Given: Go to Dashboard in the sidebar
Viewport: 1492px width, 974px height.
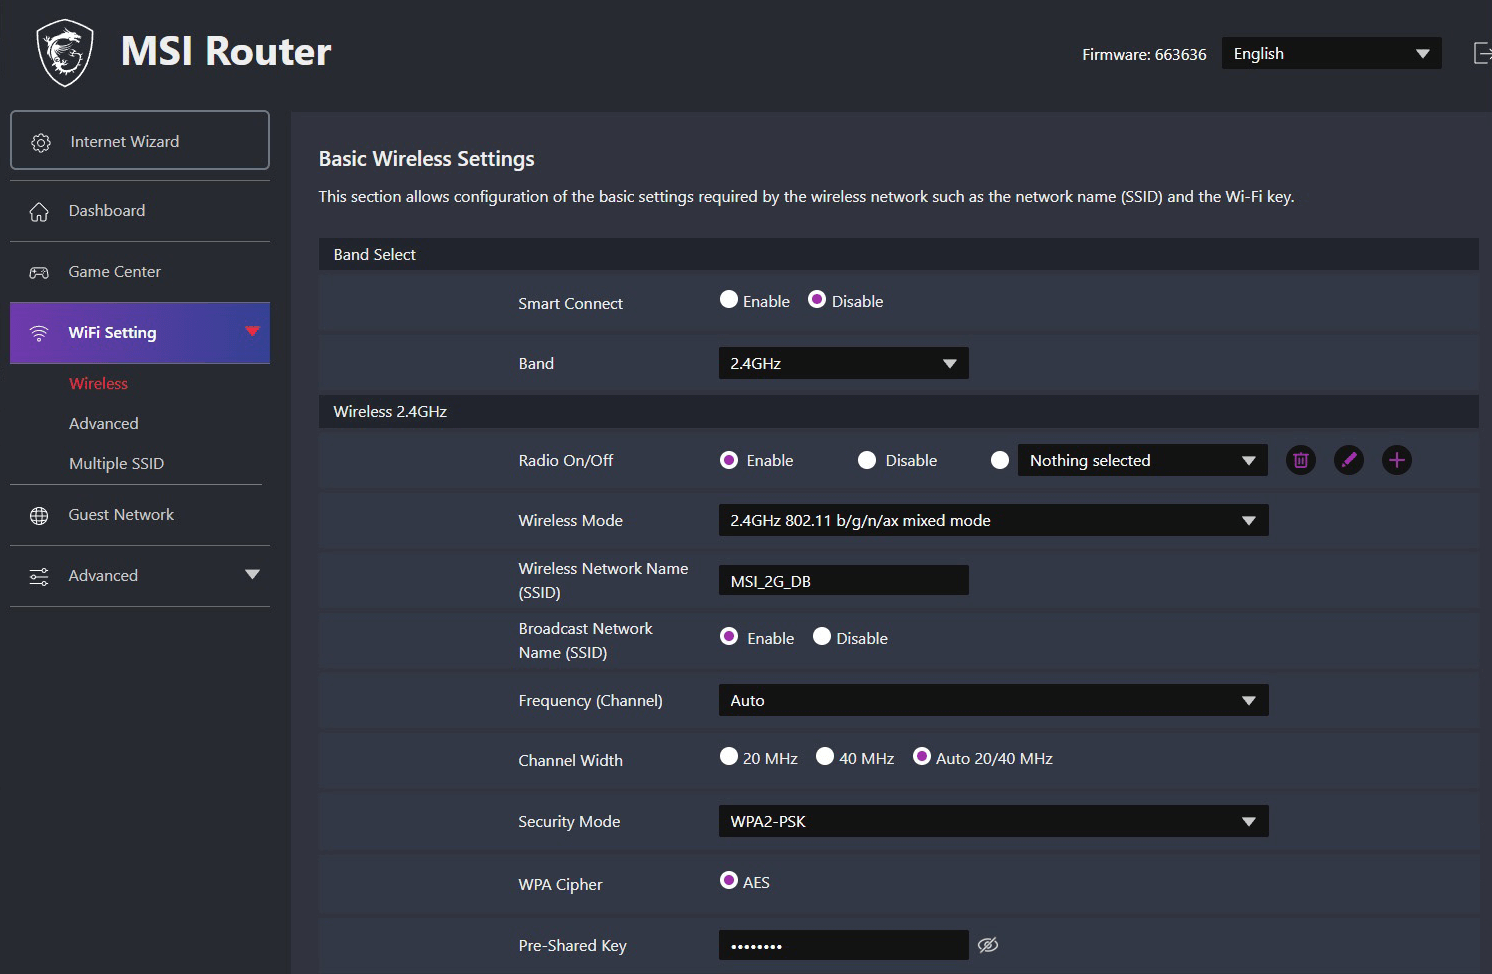Looking at the screenshot, I should (106, 211).
